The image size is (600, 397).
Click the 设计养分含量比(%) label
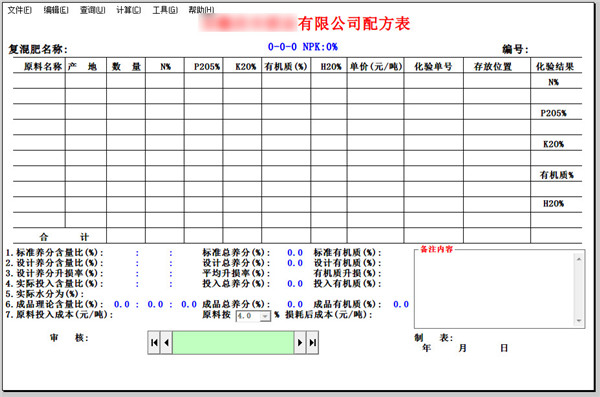point(54,263)
